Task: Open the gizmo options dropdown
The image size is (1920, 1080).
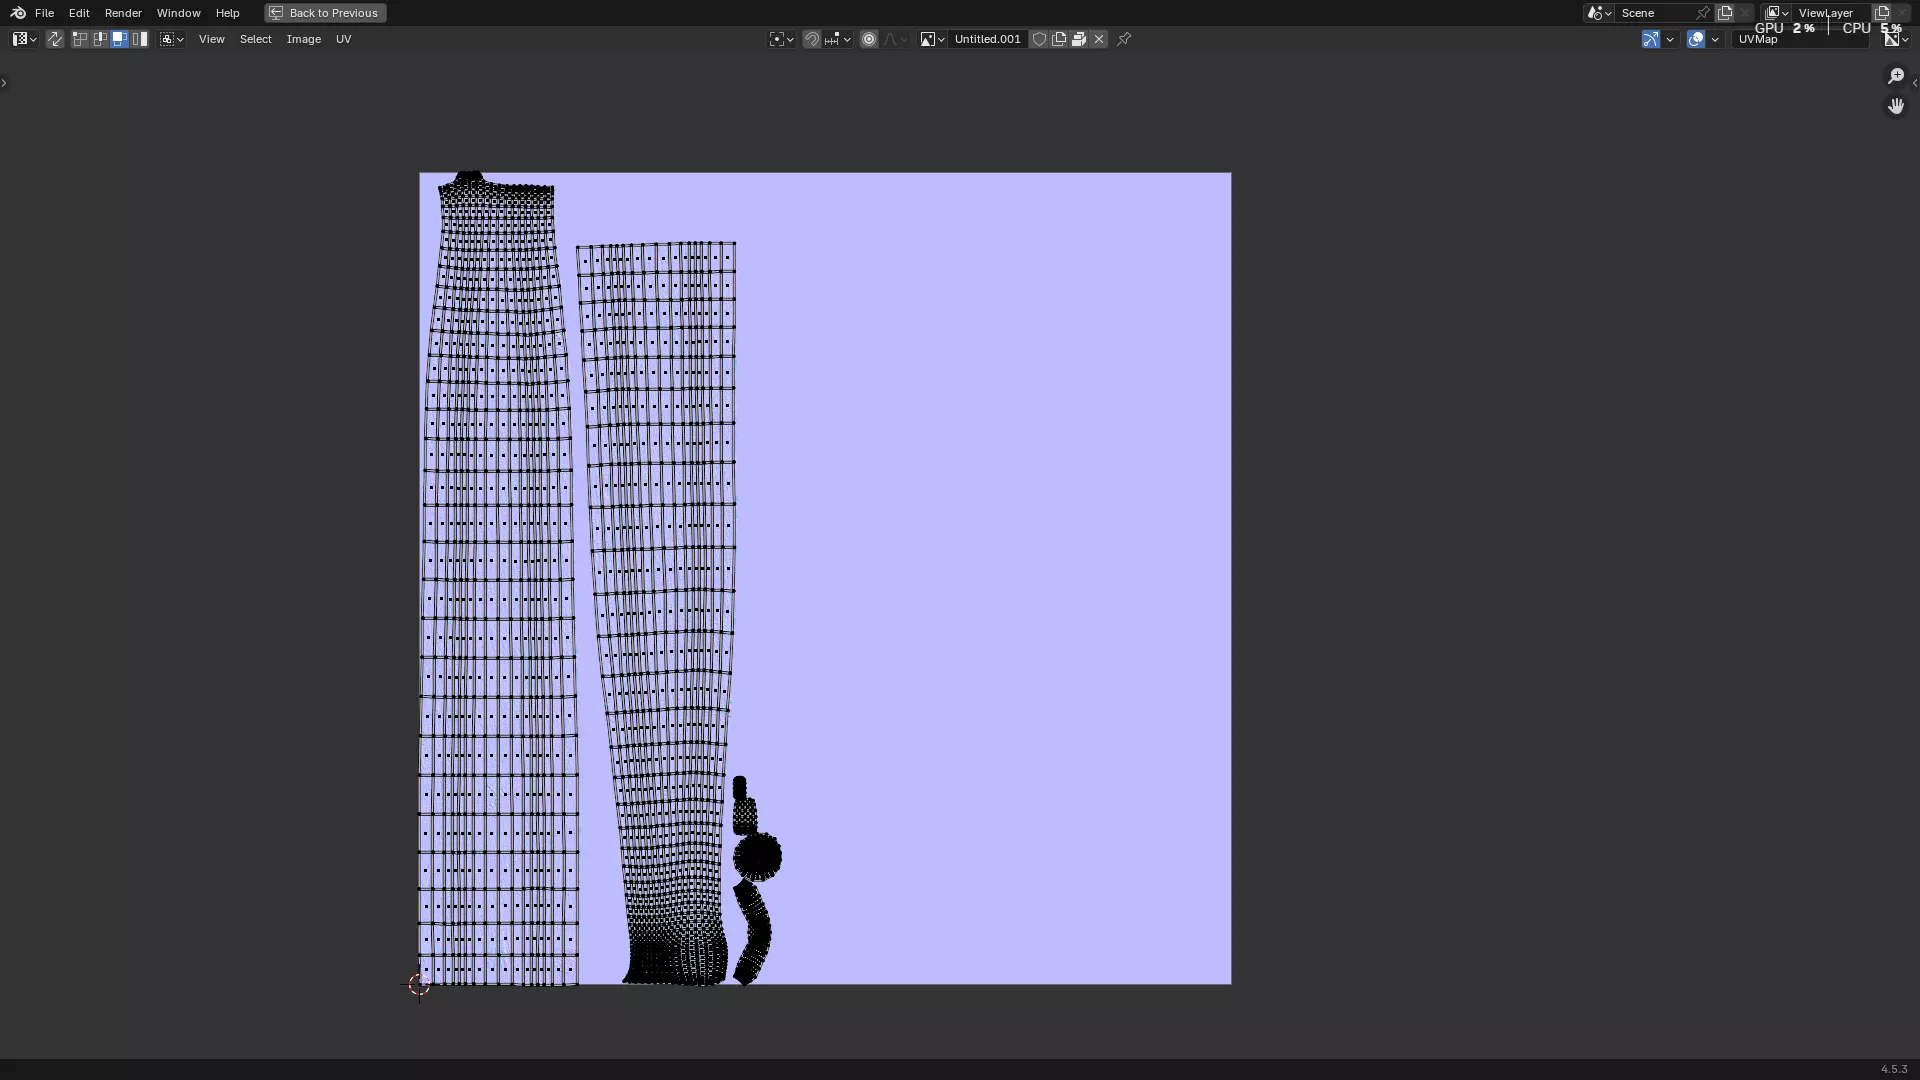Action: pos(1670,39)
